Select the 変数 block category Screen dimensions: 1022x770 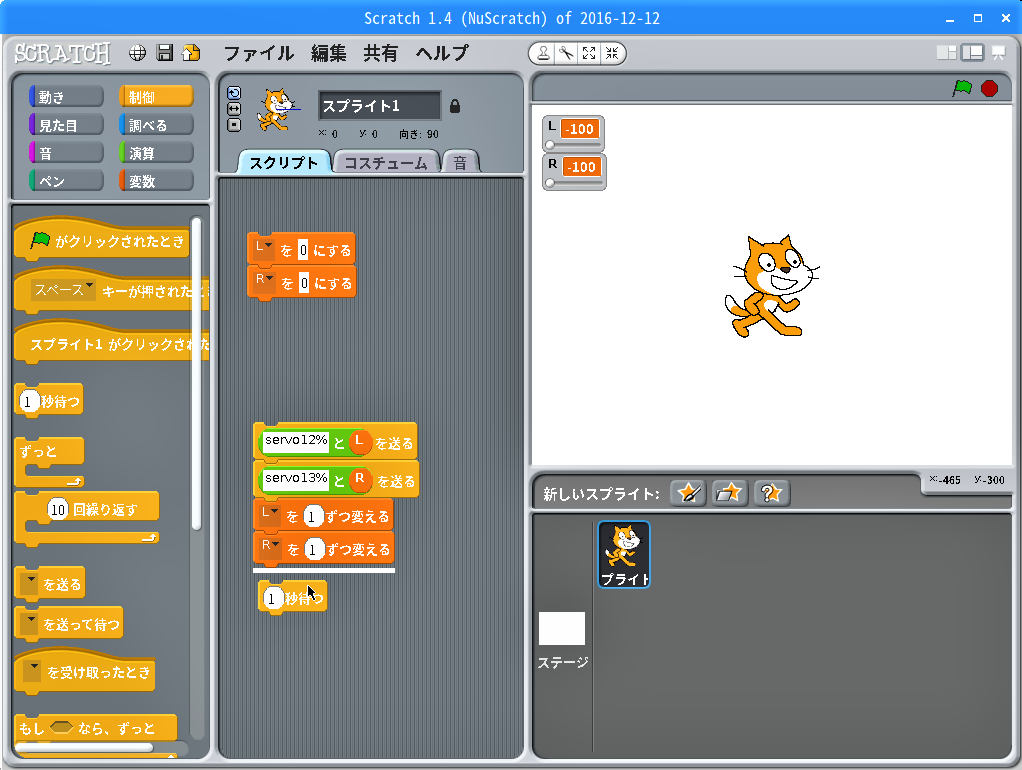(156, 181)
